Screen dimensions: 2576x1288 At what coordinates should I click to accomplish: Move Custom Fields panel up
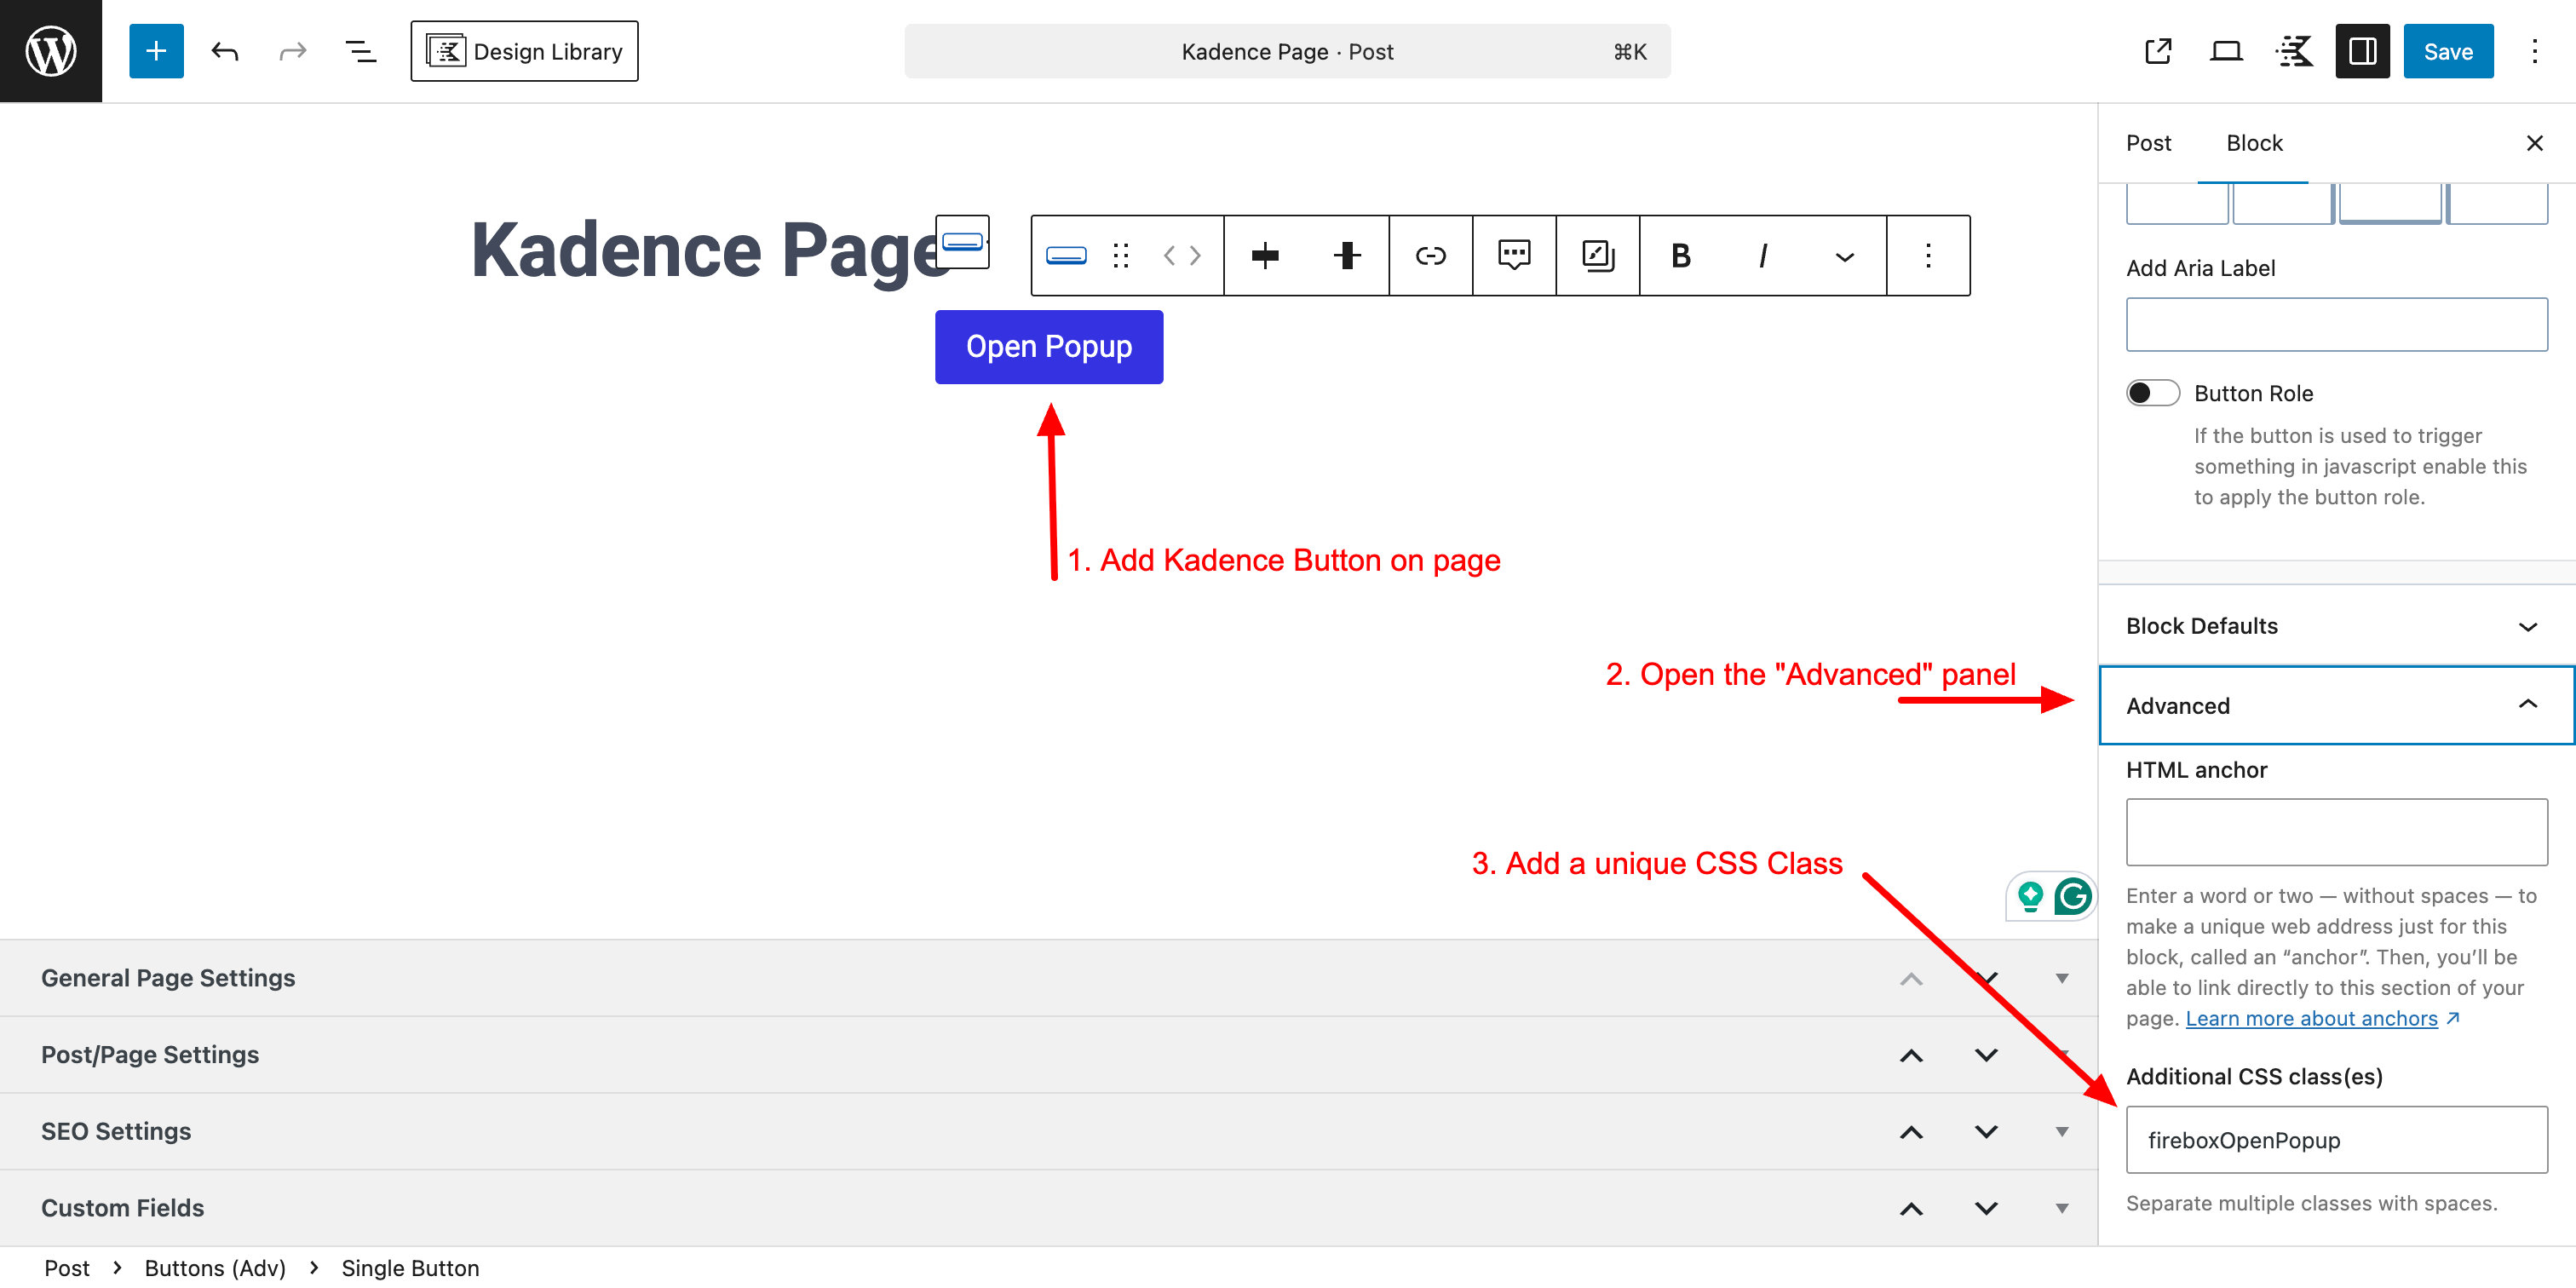tap(1911, 1208)
